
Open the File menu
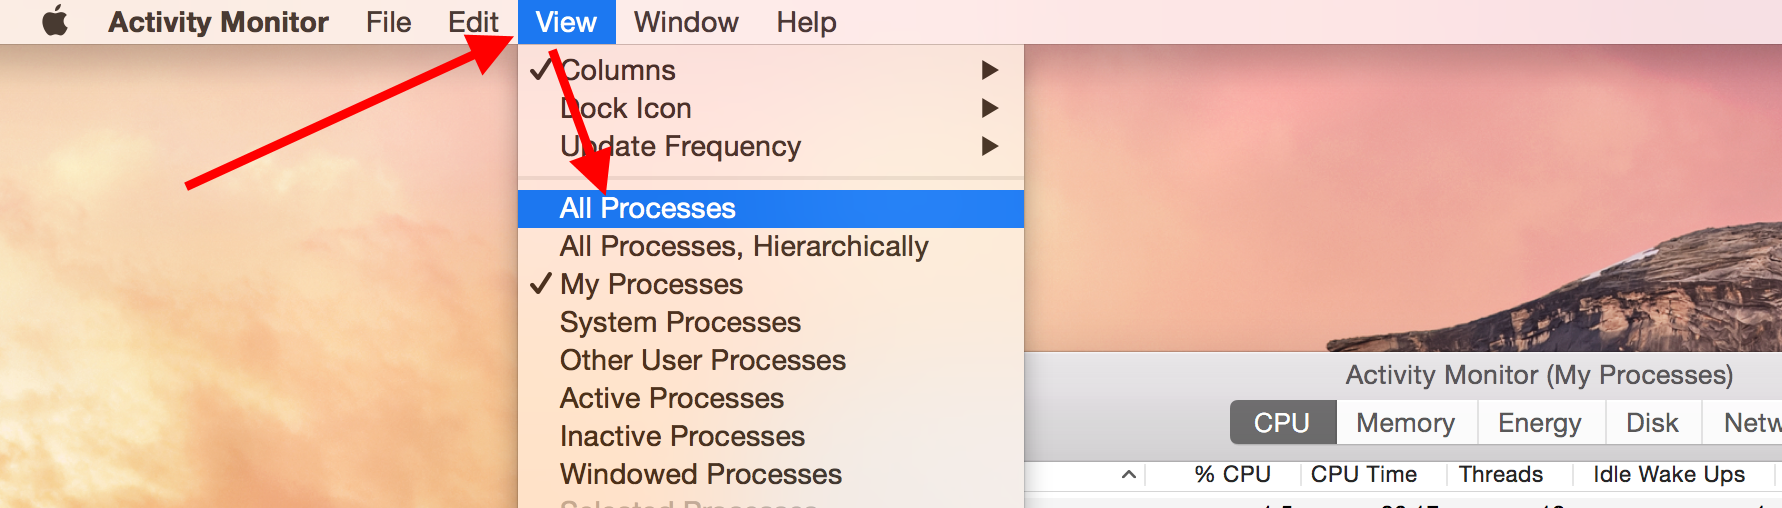(x=388, y=22)
